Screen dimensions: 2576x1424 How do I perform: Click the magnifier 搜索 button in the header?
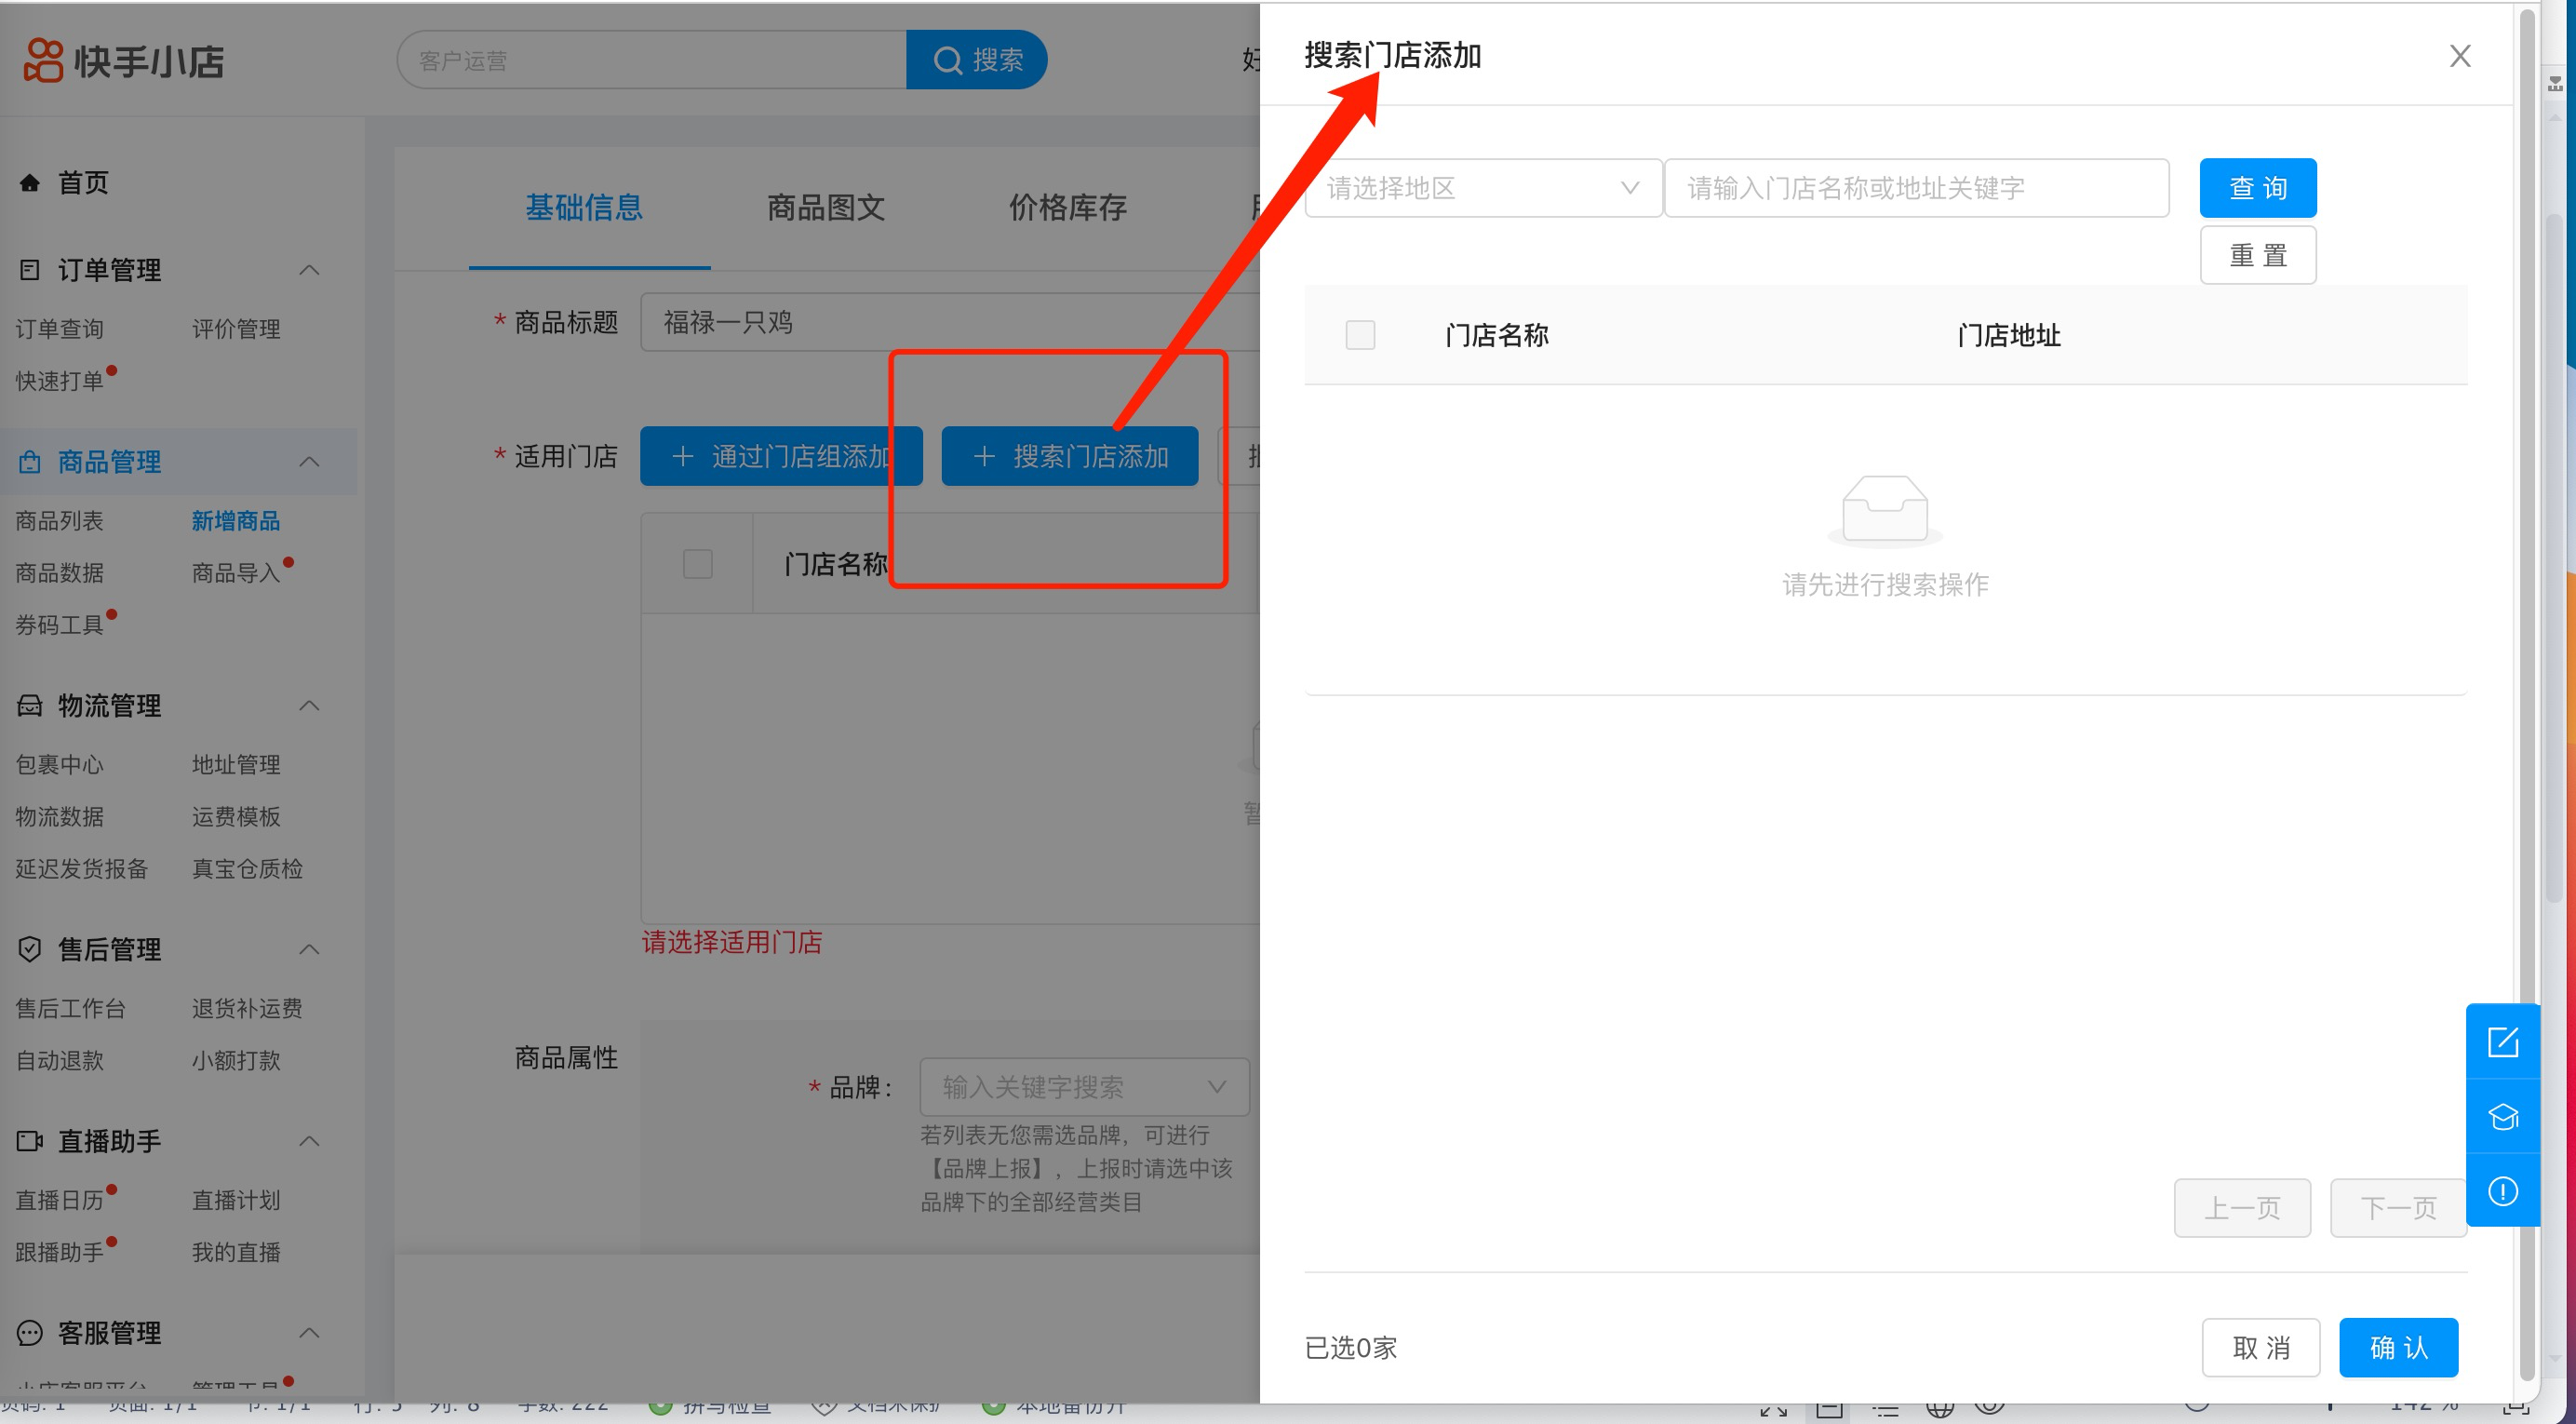coord(976,60)
